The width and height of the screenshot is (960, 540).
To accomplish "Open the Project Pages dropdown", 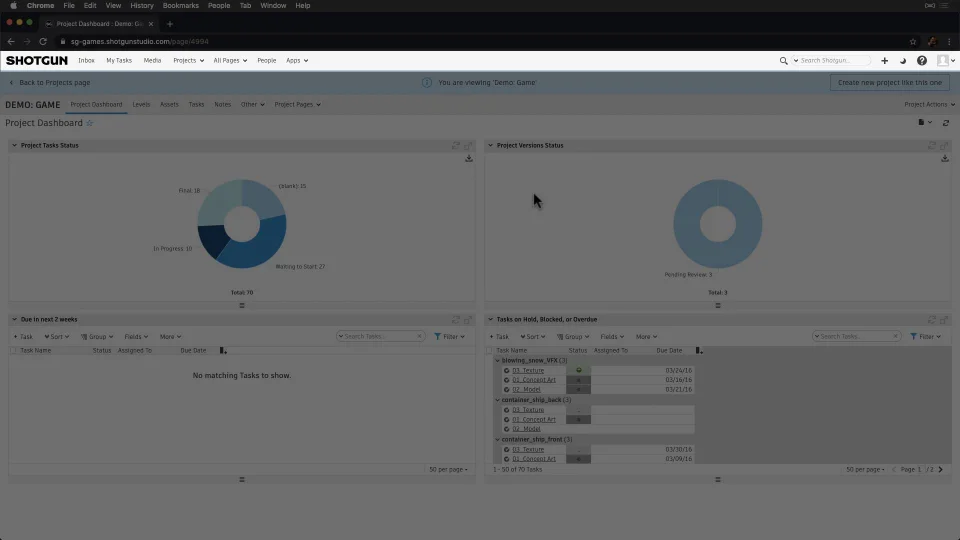I will tap(298, 105).
